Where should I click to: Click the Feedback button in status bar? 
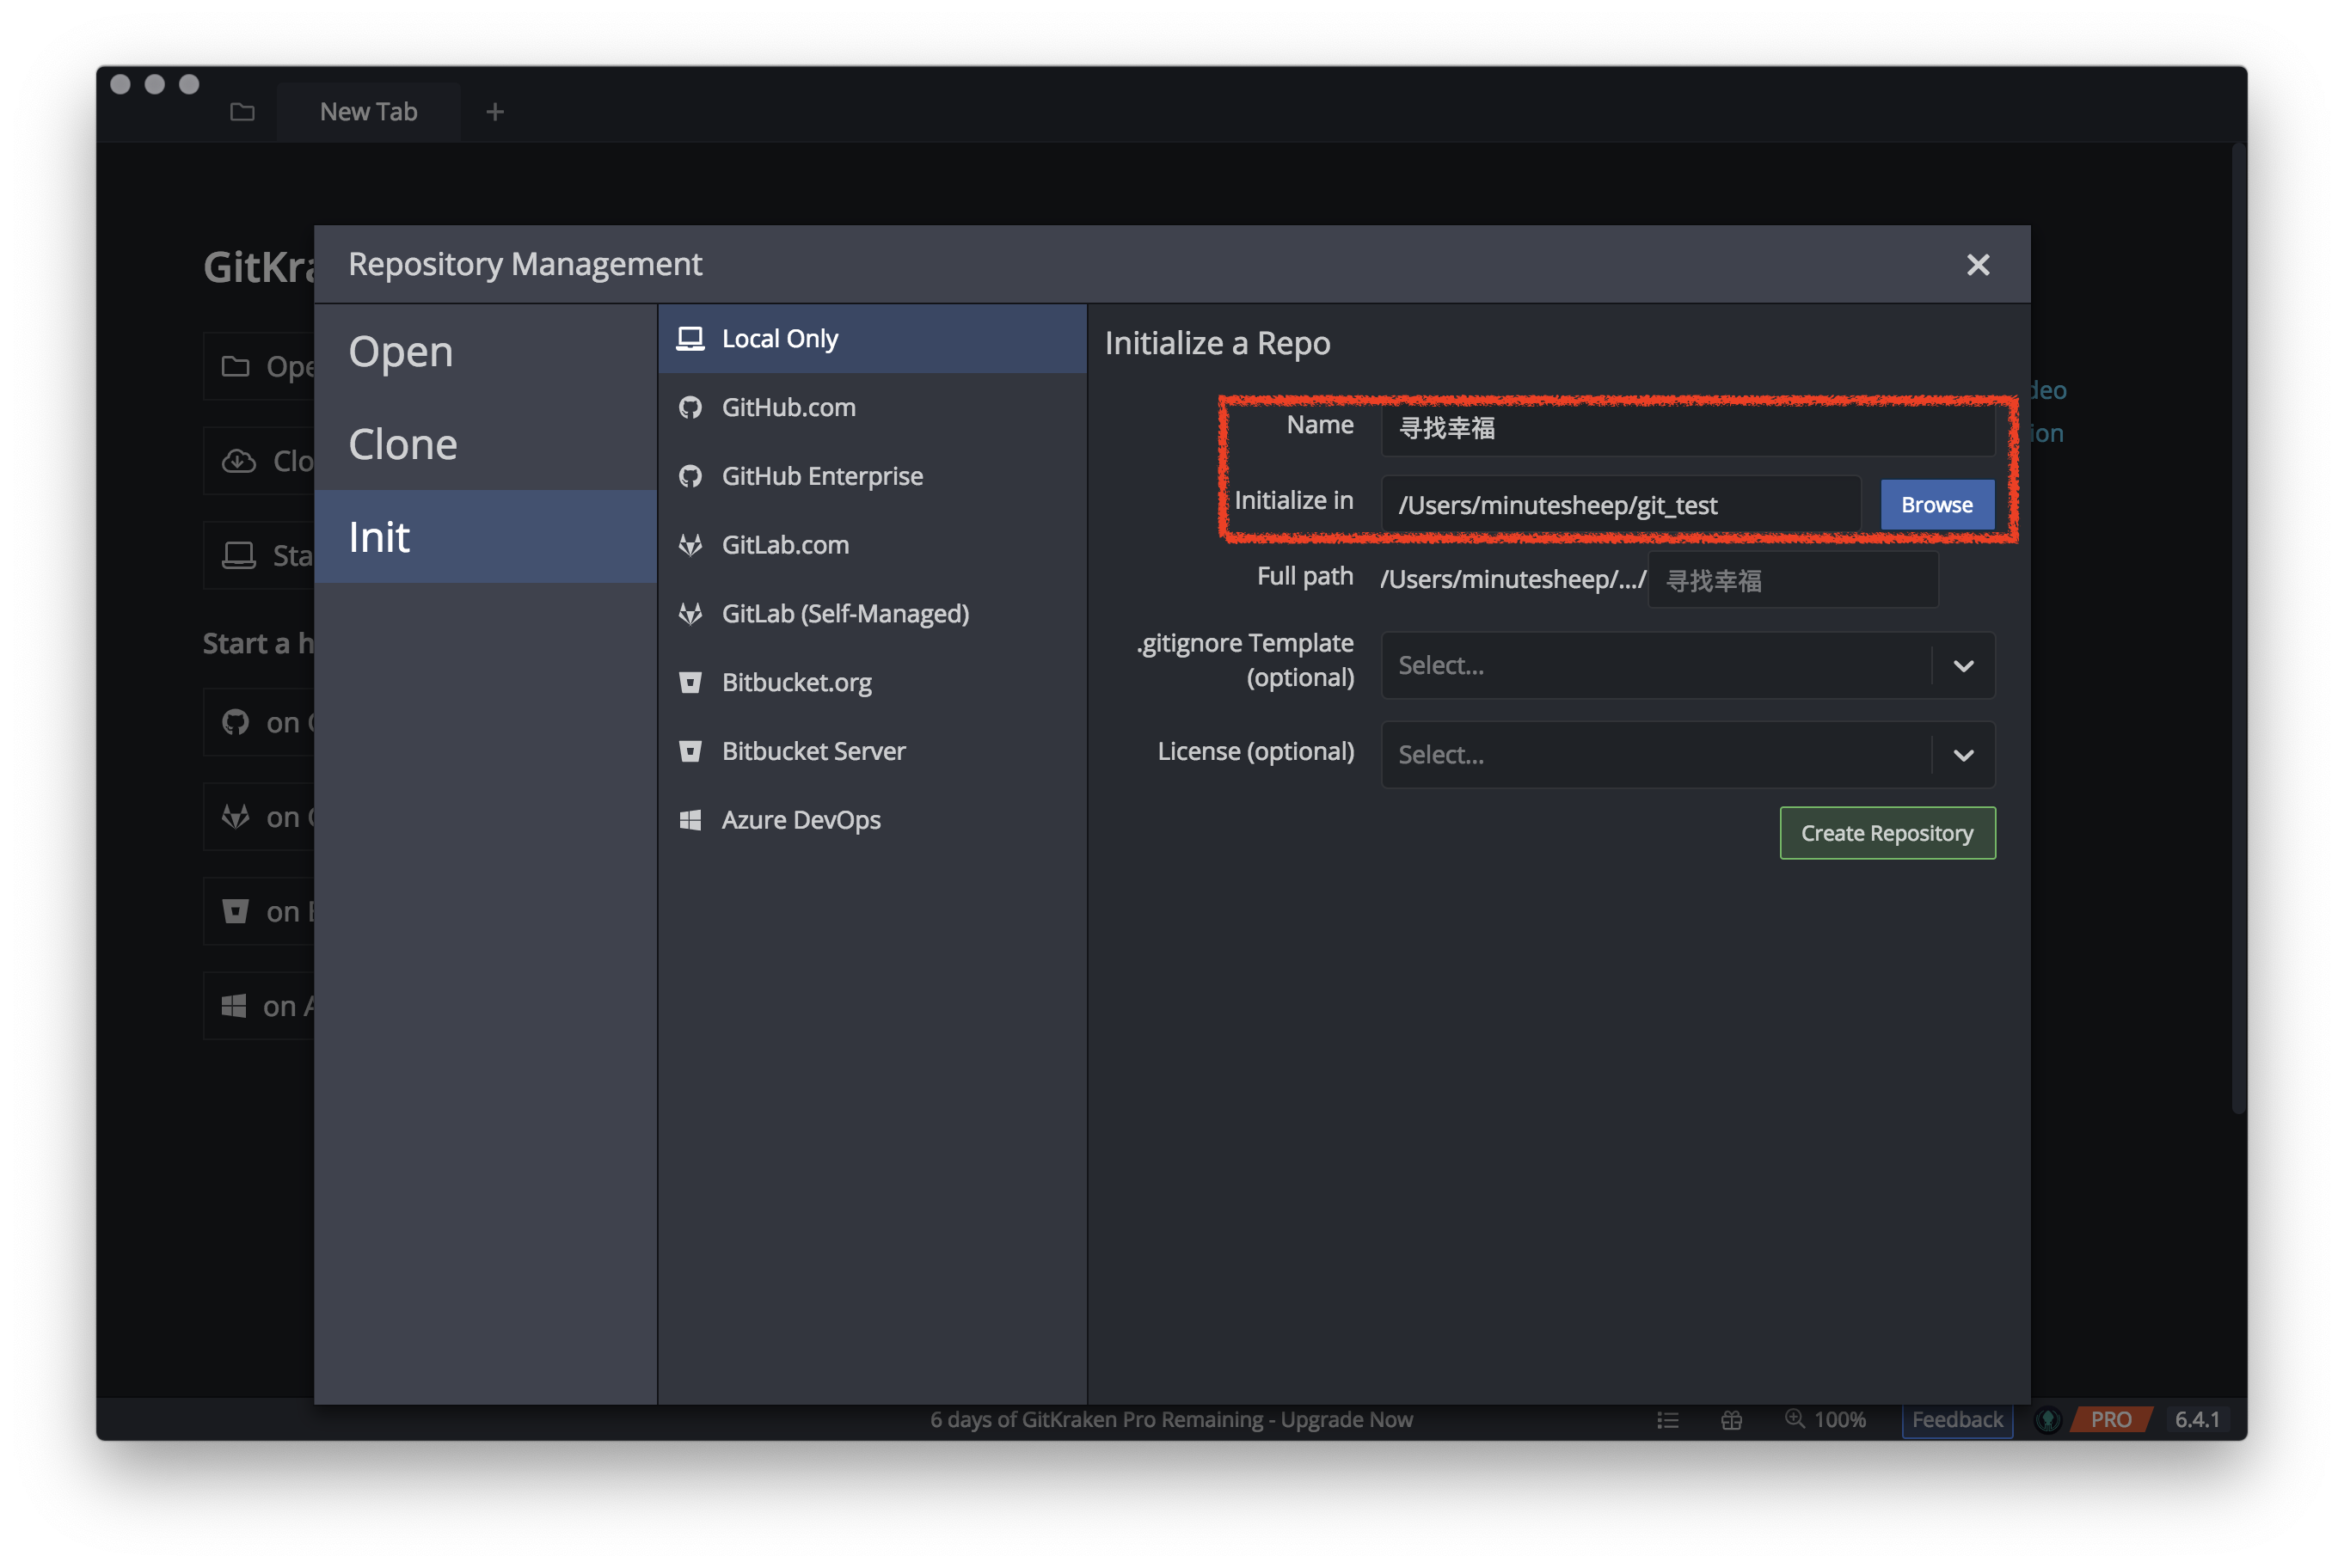(x=1956, y=1420)
